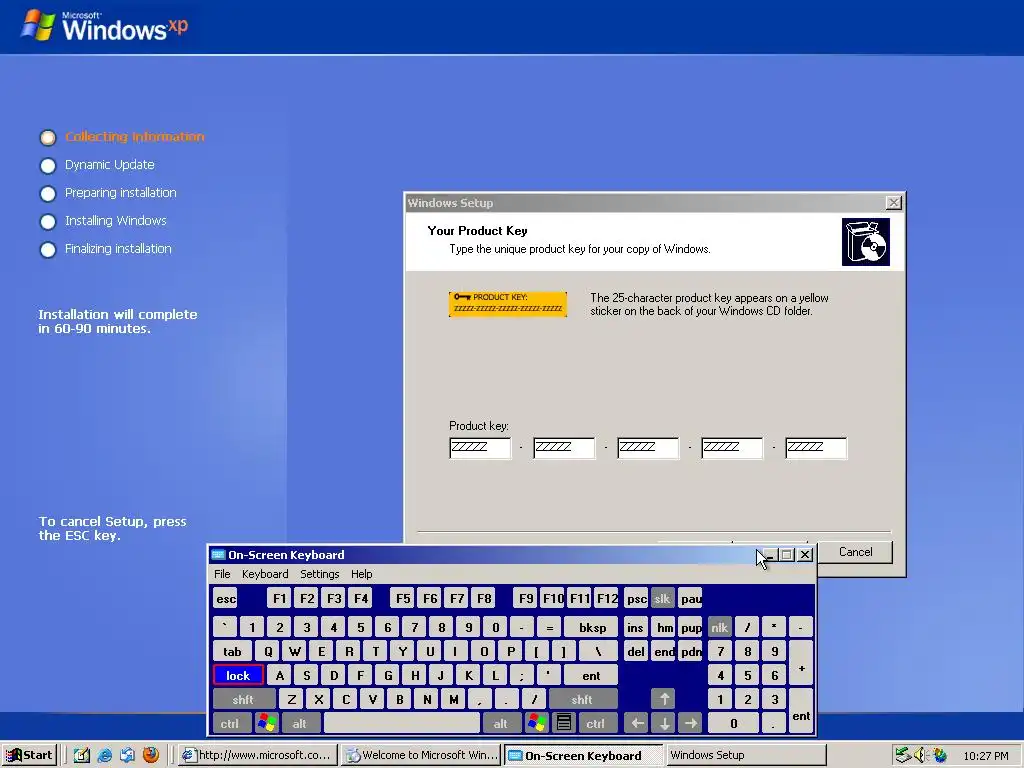Close the Windows Setup dialog
Screen dimensions: 1024x768
click(893, 203)
